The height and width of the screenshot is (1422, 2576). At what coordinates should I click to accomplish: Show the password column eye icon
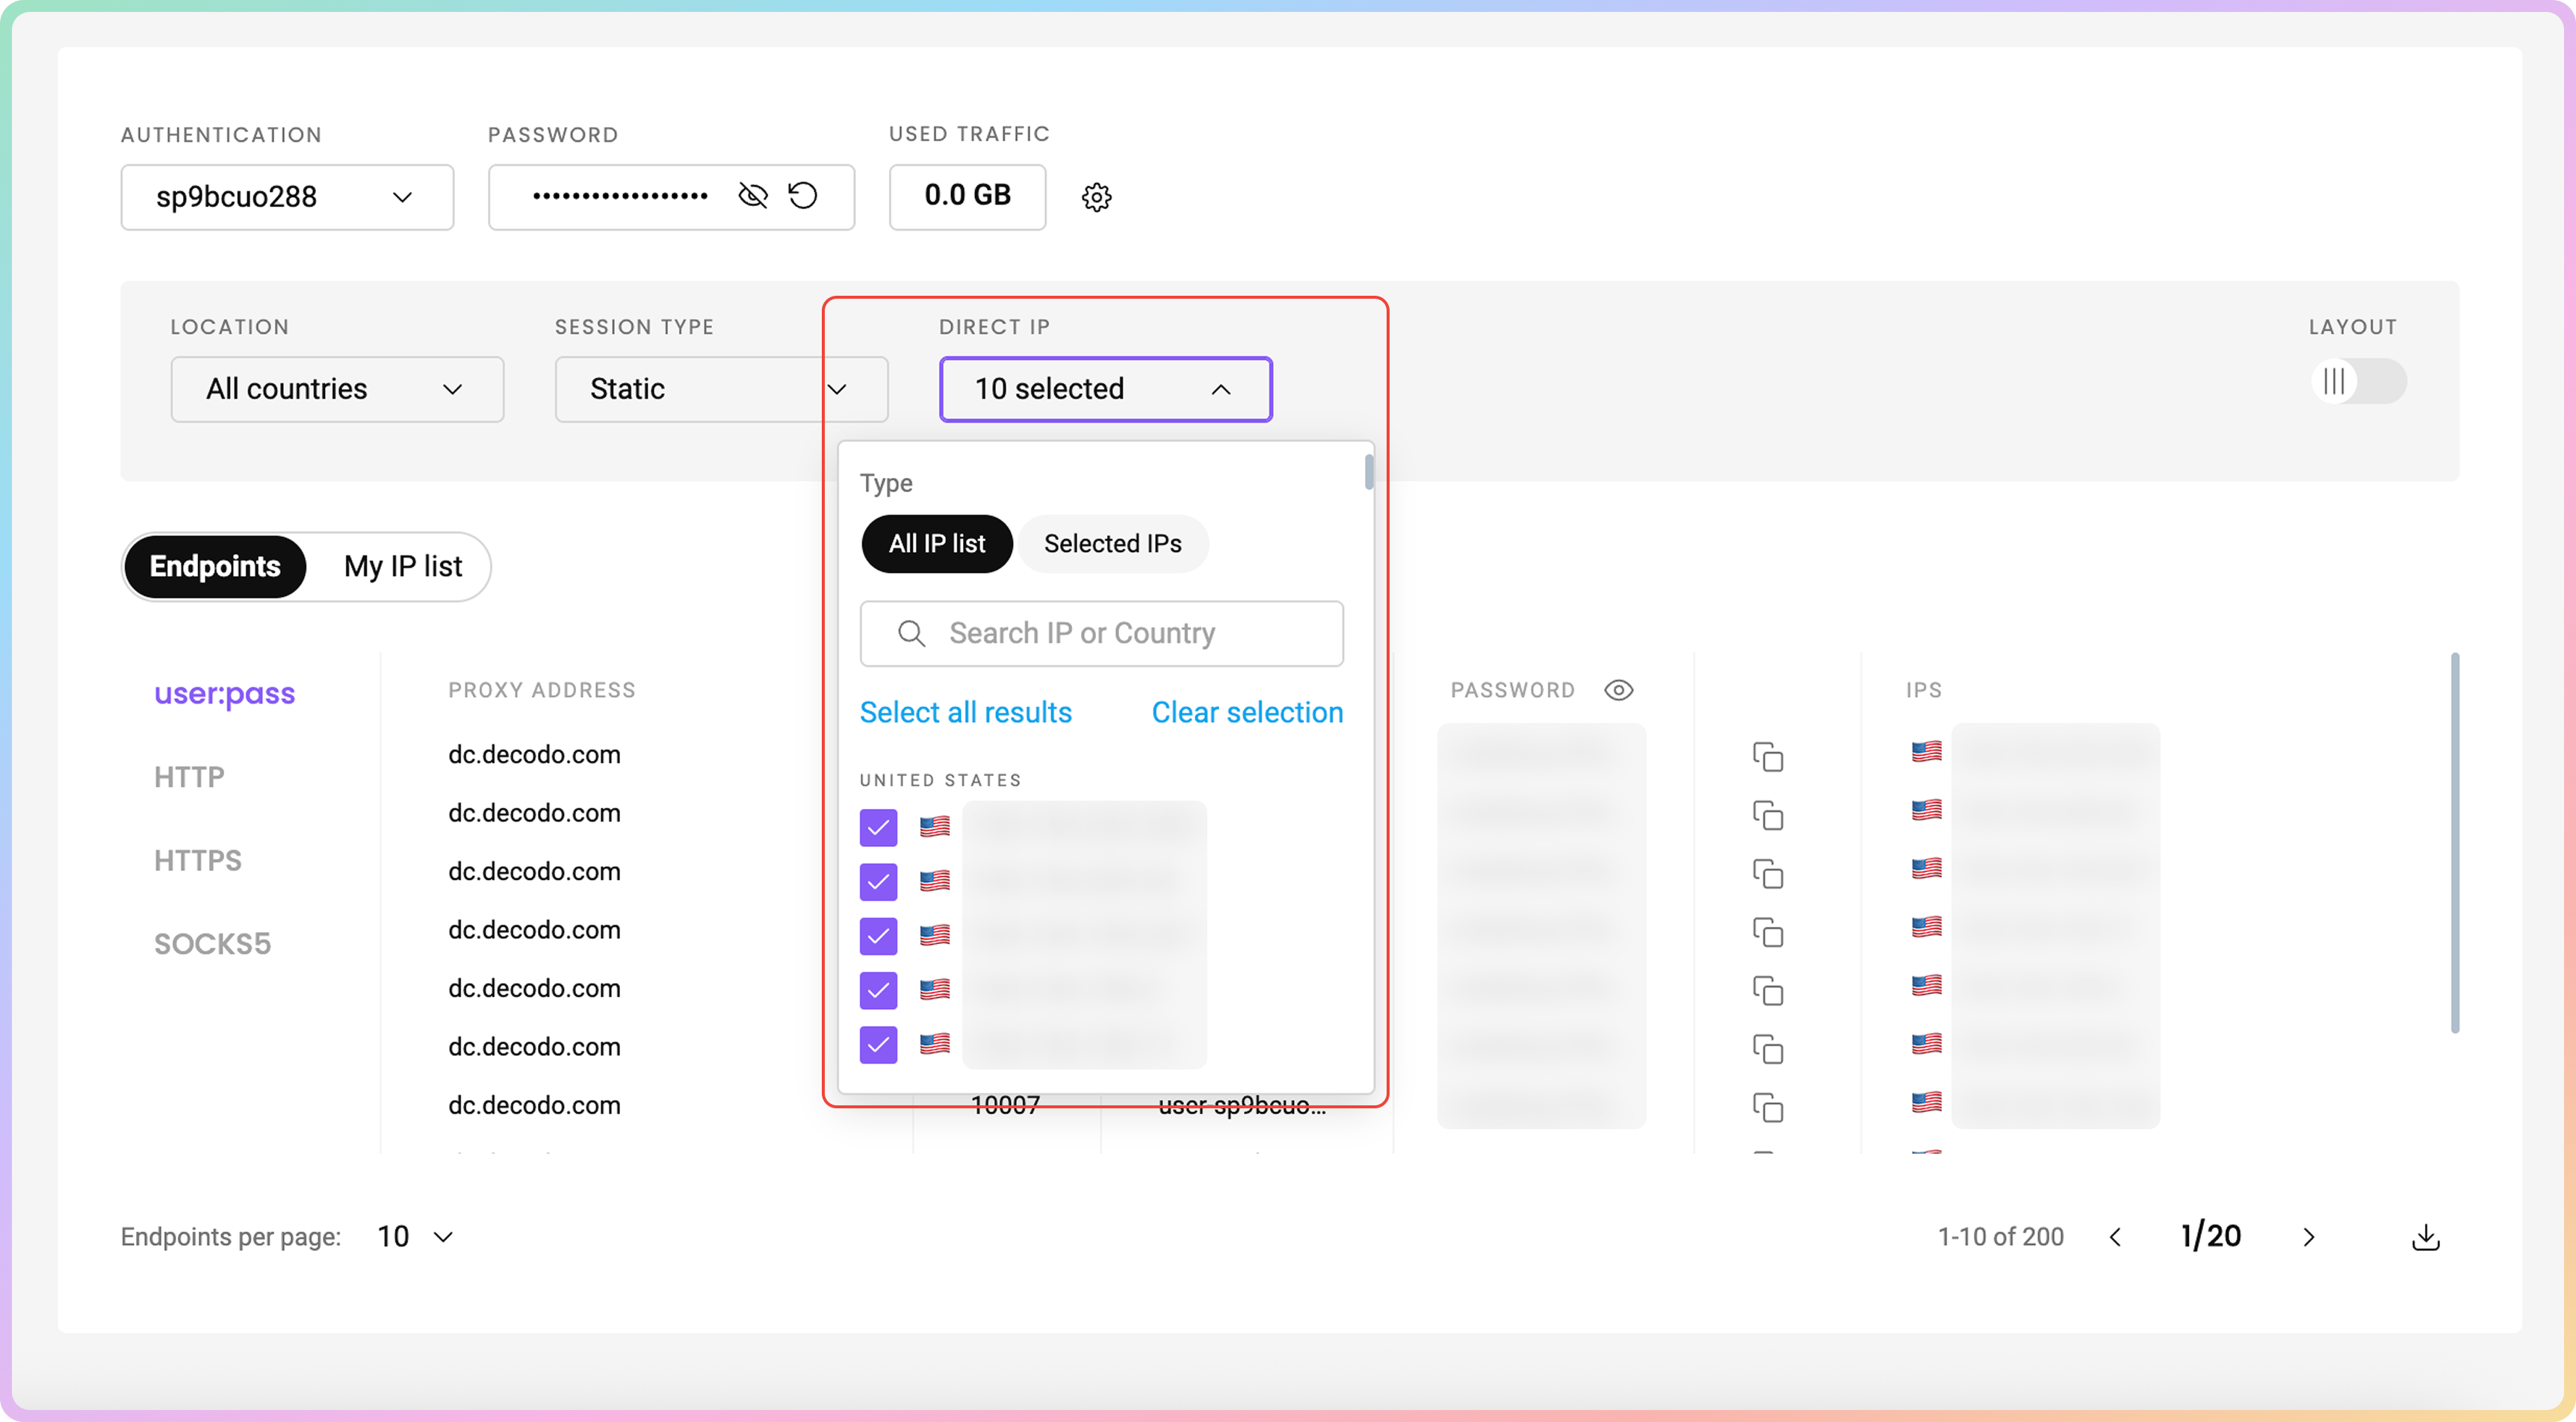[x=1618, y=690]
